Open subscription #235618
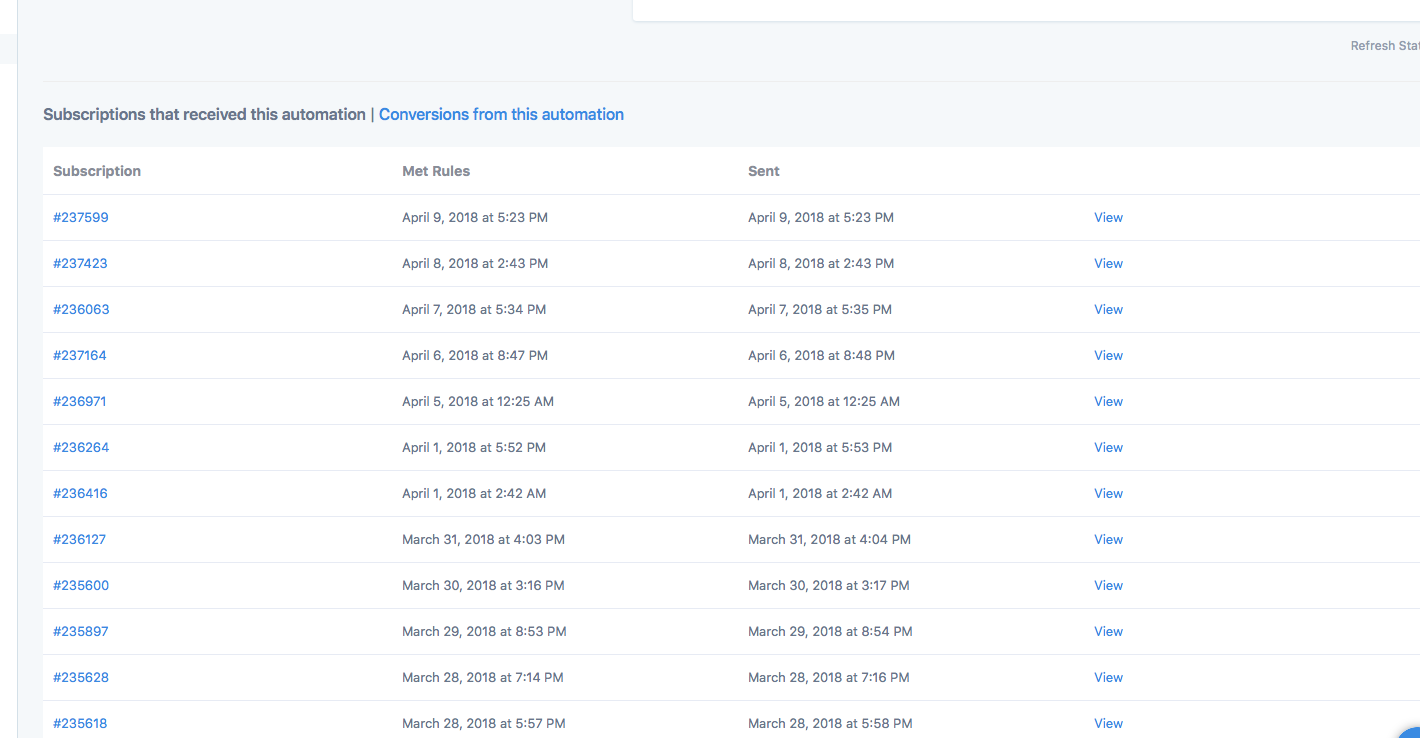This screenshot has height=738, width=1420. tap(80, 723)
